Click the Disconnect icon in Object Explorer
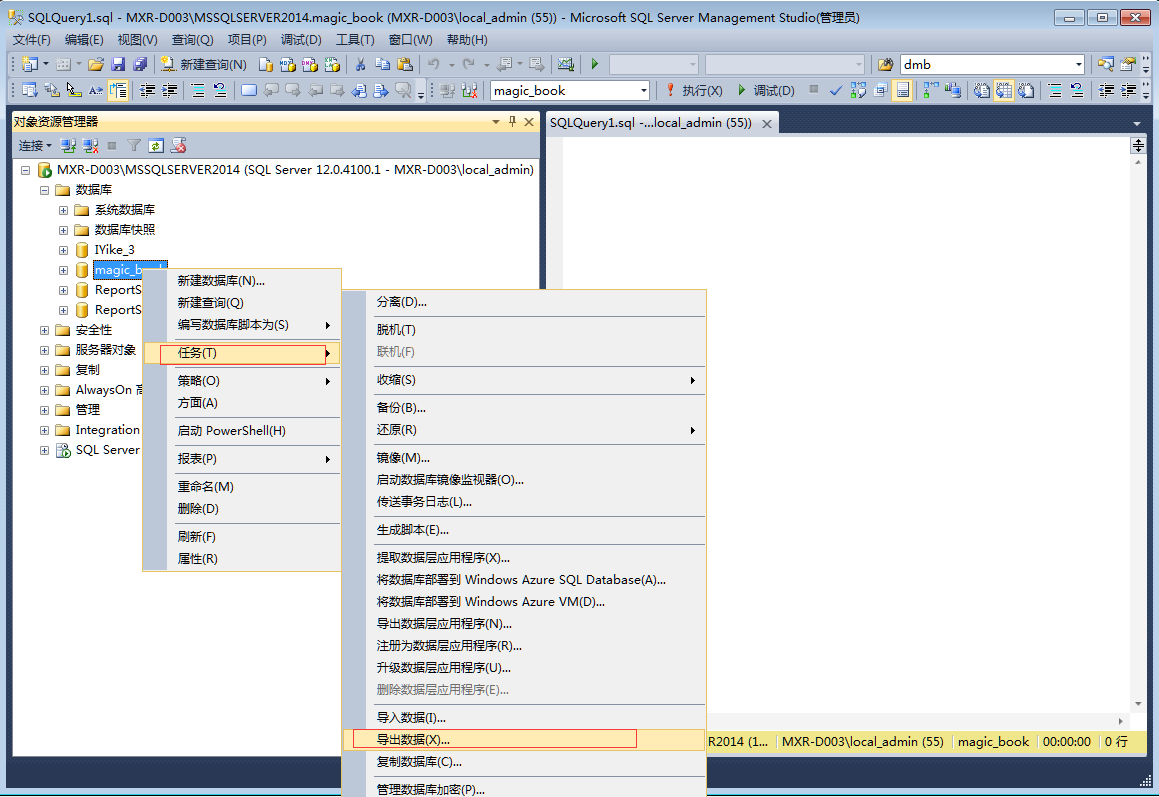 (x=90, y=146)
